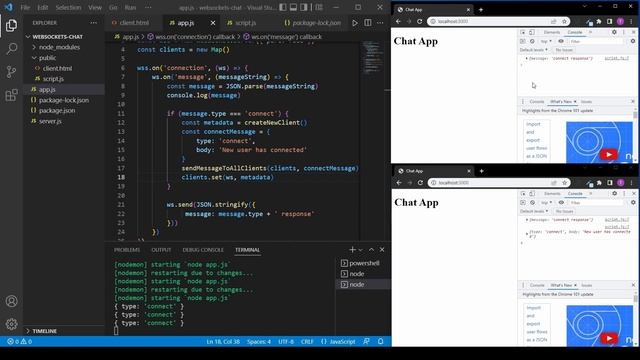640x360 pixels.
Task: Toggle the inspect element tool in top DevTools
Action: tap(523, 32)
